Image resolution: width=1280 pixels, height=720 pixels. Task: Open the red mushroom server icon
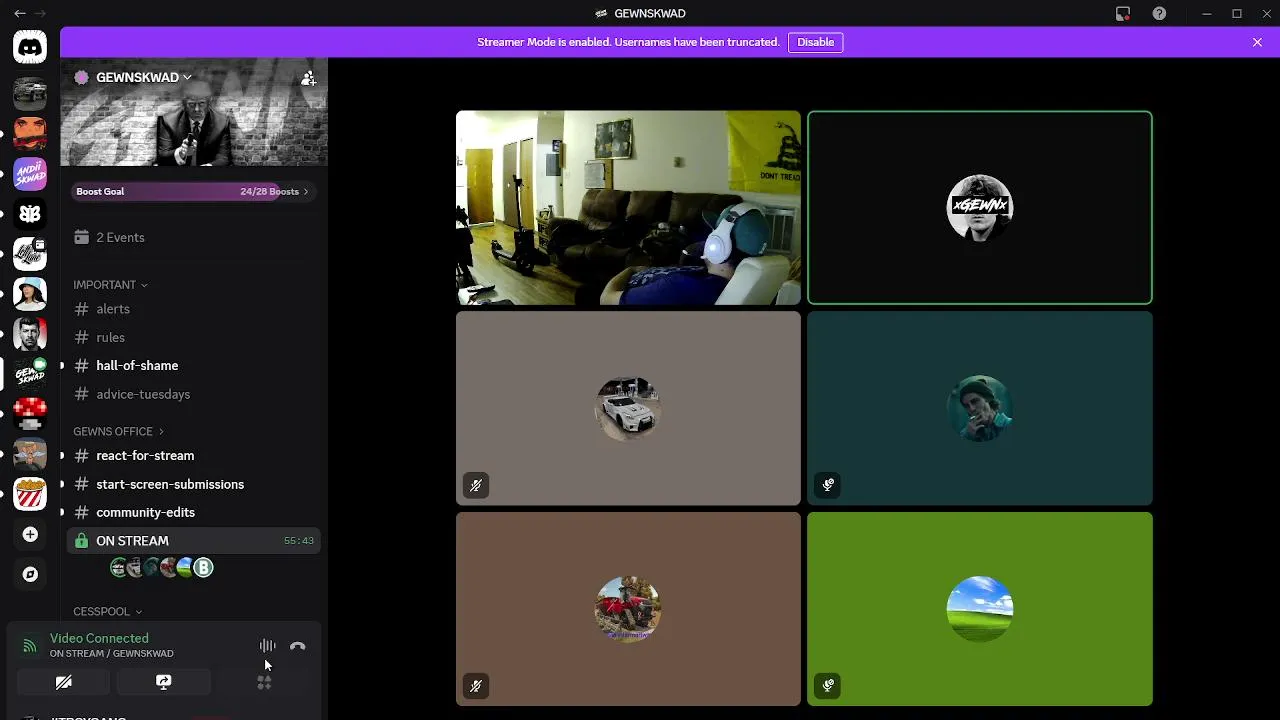point(30,413)
